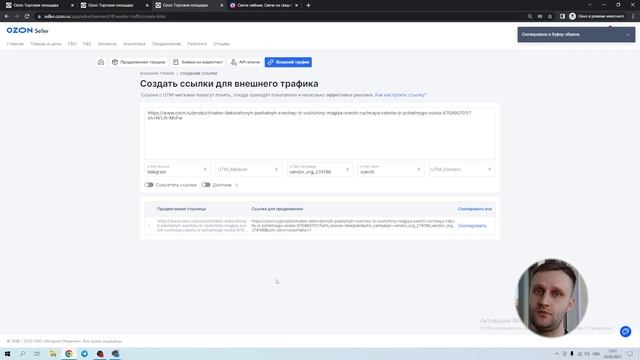Click the Внешний трафик breadcrumb link
Screen dimensions: 640x360
click(x=157, y=73)
